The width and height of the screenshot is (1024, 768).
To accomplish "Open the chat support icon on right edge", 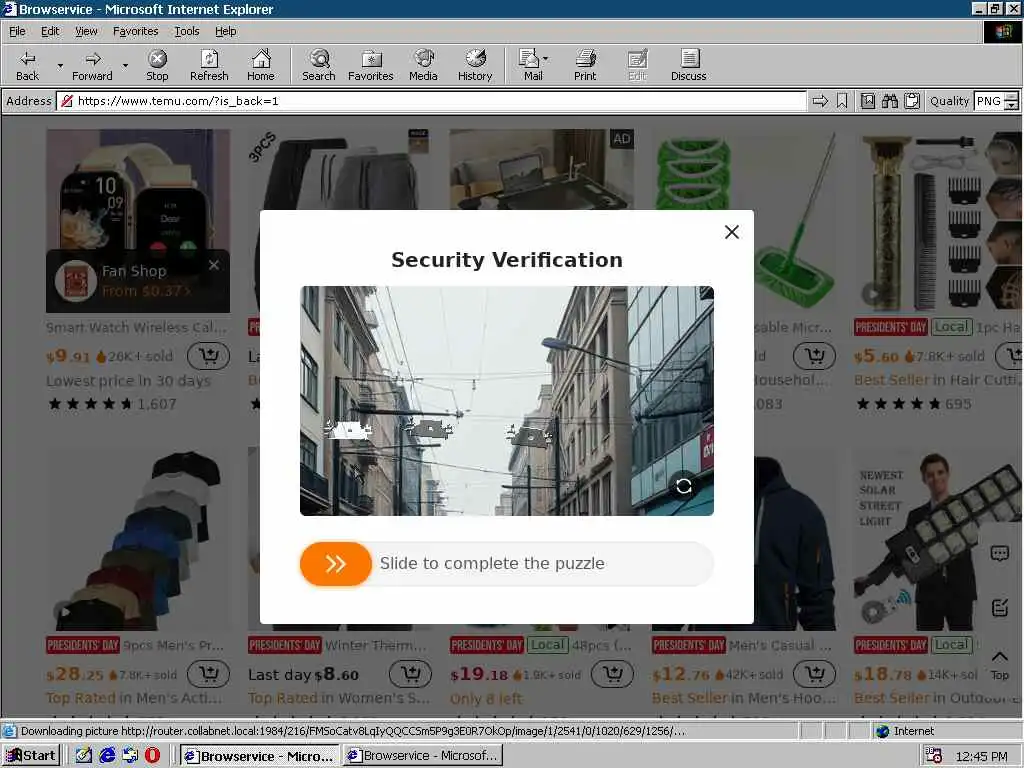I will pyautogui.click(x=1000, y=554).
